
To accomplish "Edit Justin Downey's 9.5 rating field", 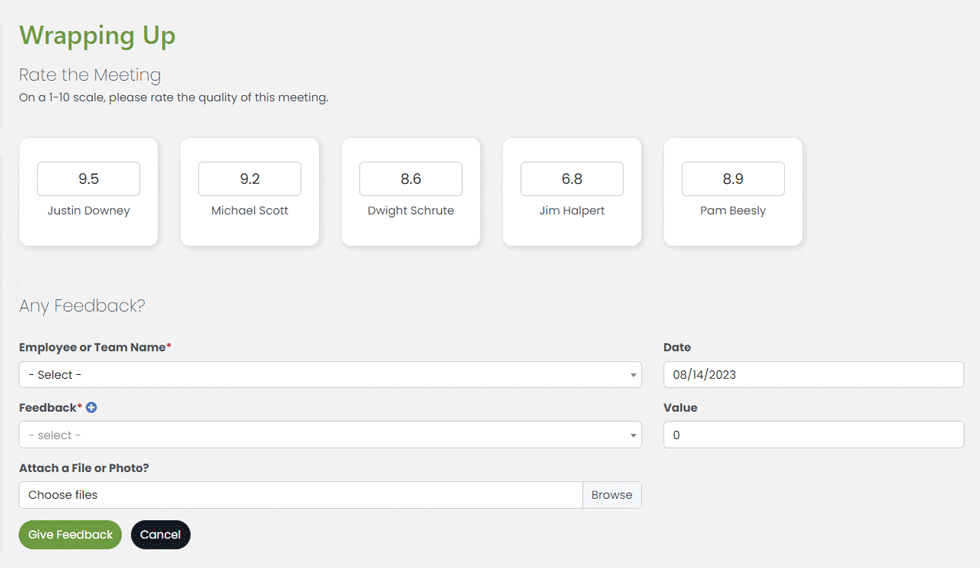I will (x=88, y=179).
